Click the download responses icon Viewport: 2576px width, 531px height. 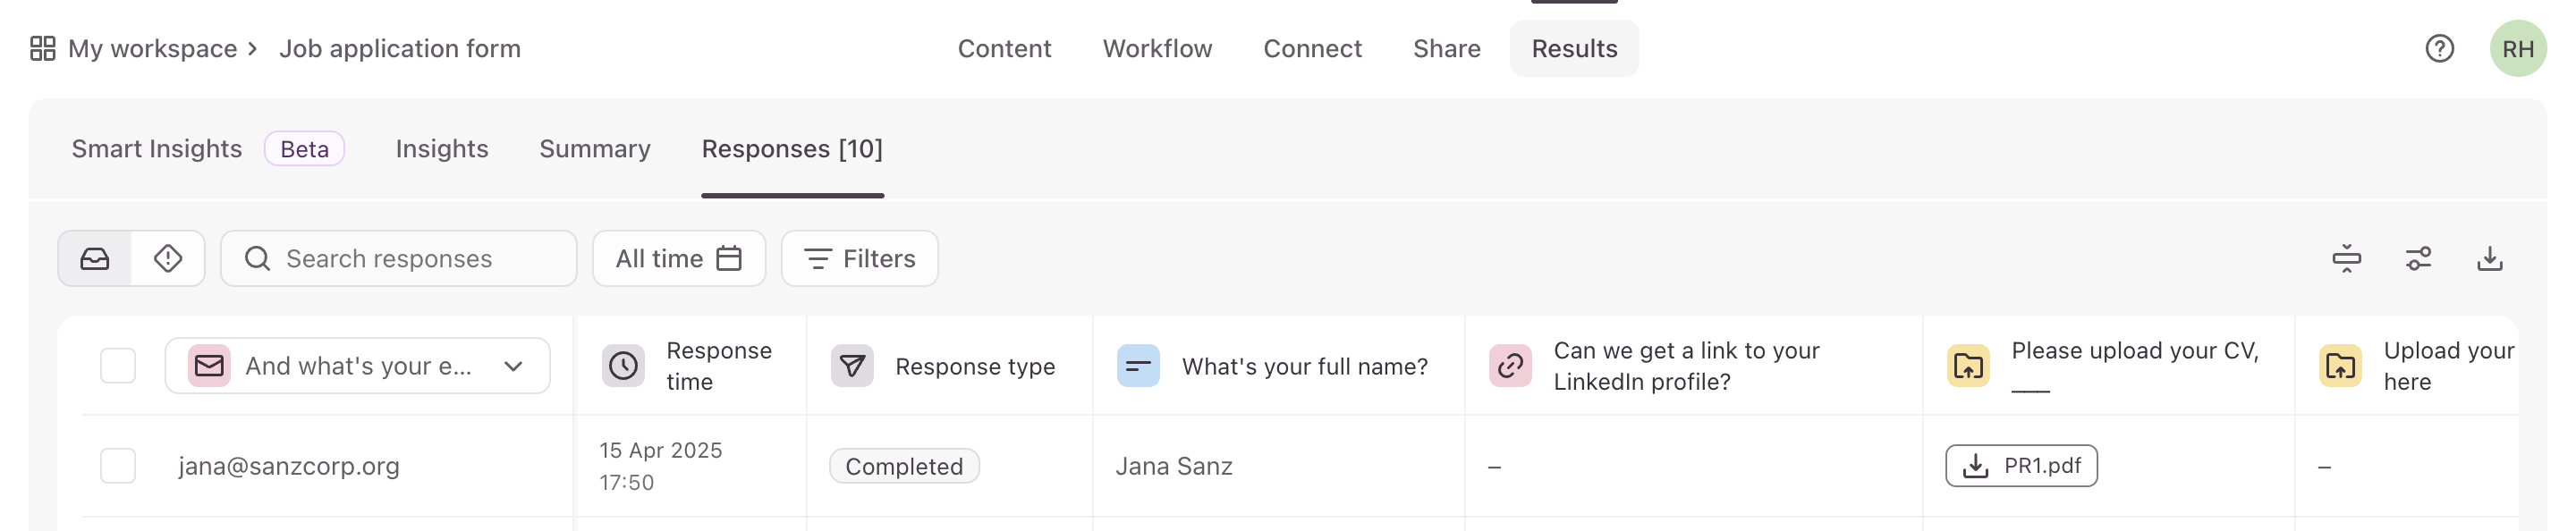pyautogui.click(x=2489, y=259)
